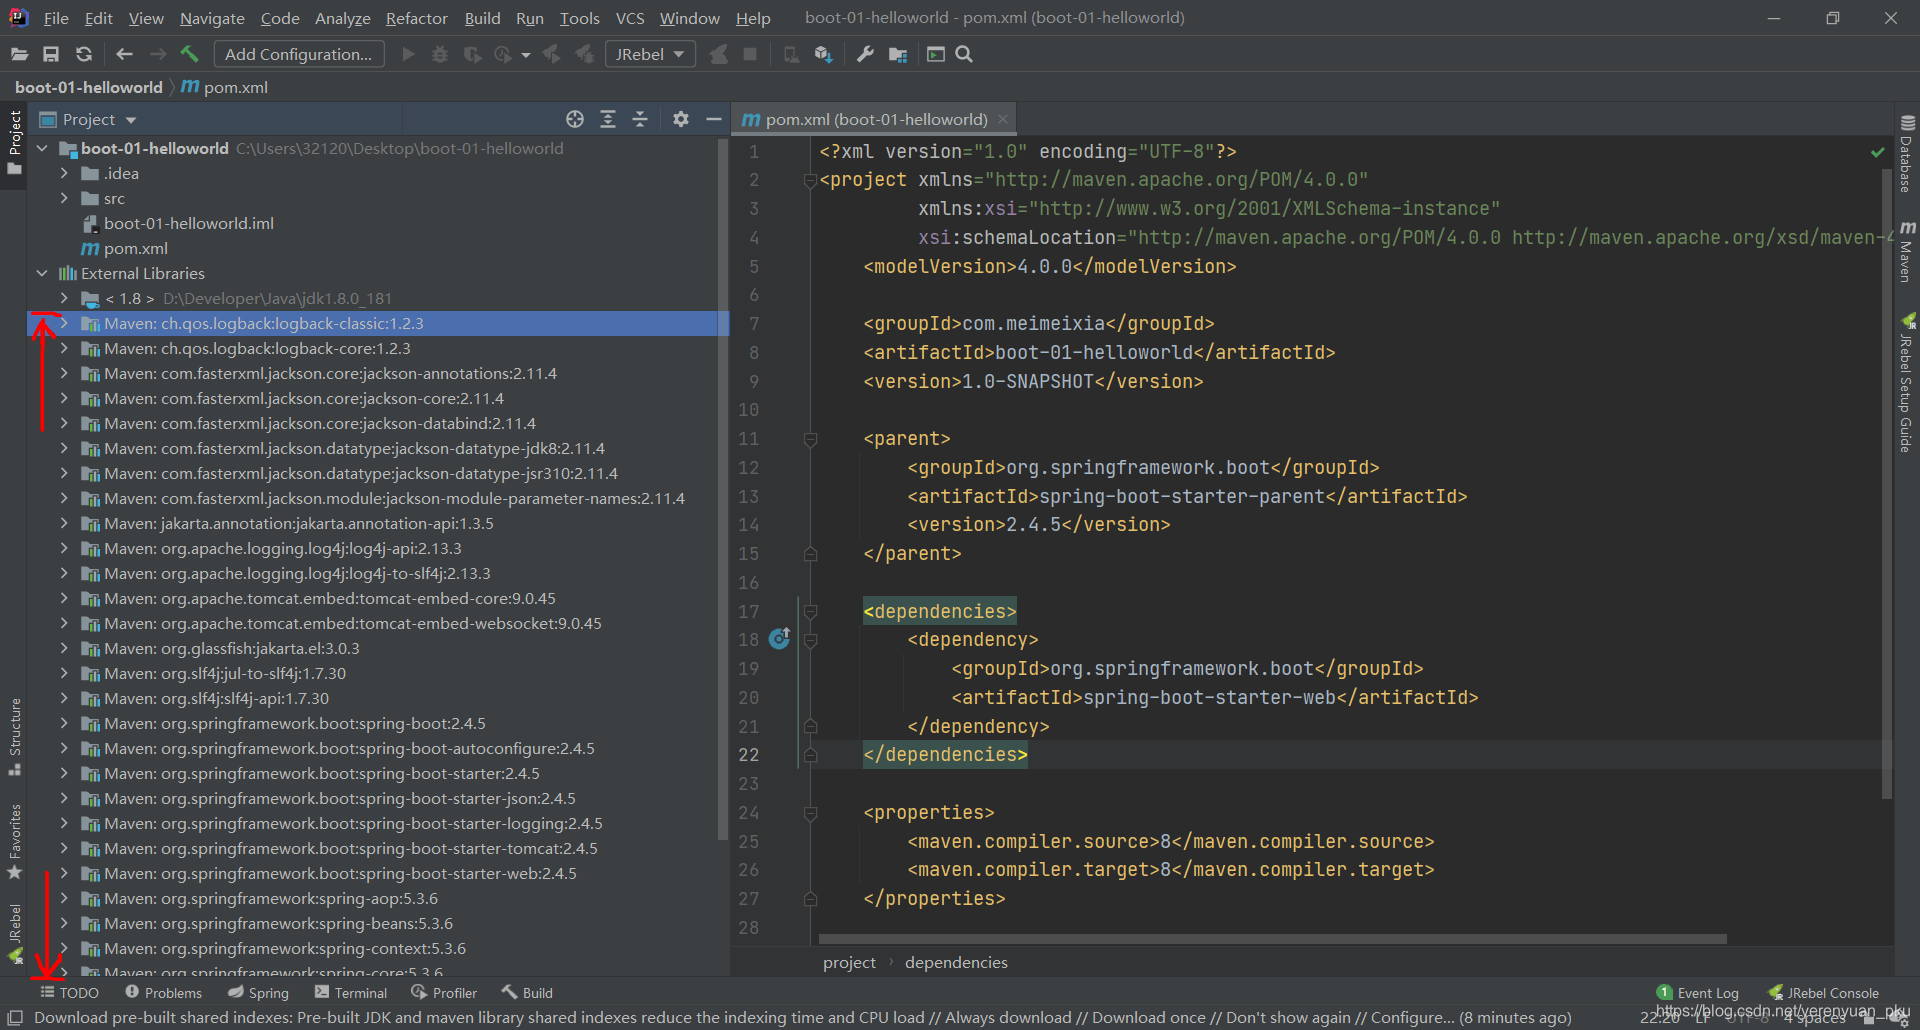
Task: Open the Refactor menu
Action: coord(416,18)
